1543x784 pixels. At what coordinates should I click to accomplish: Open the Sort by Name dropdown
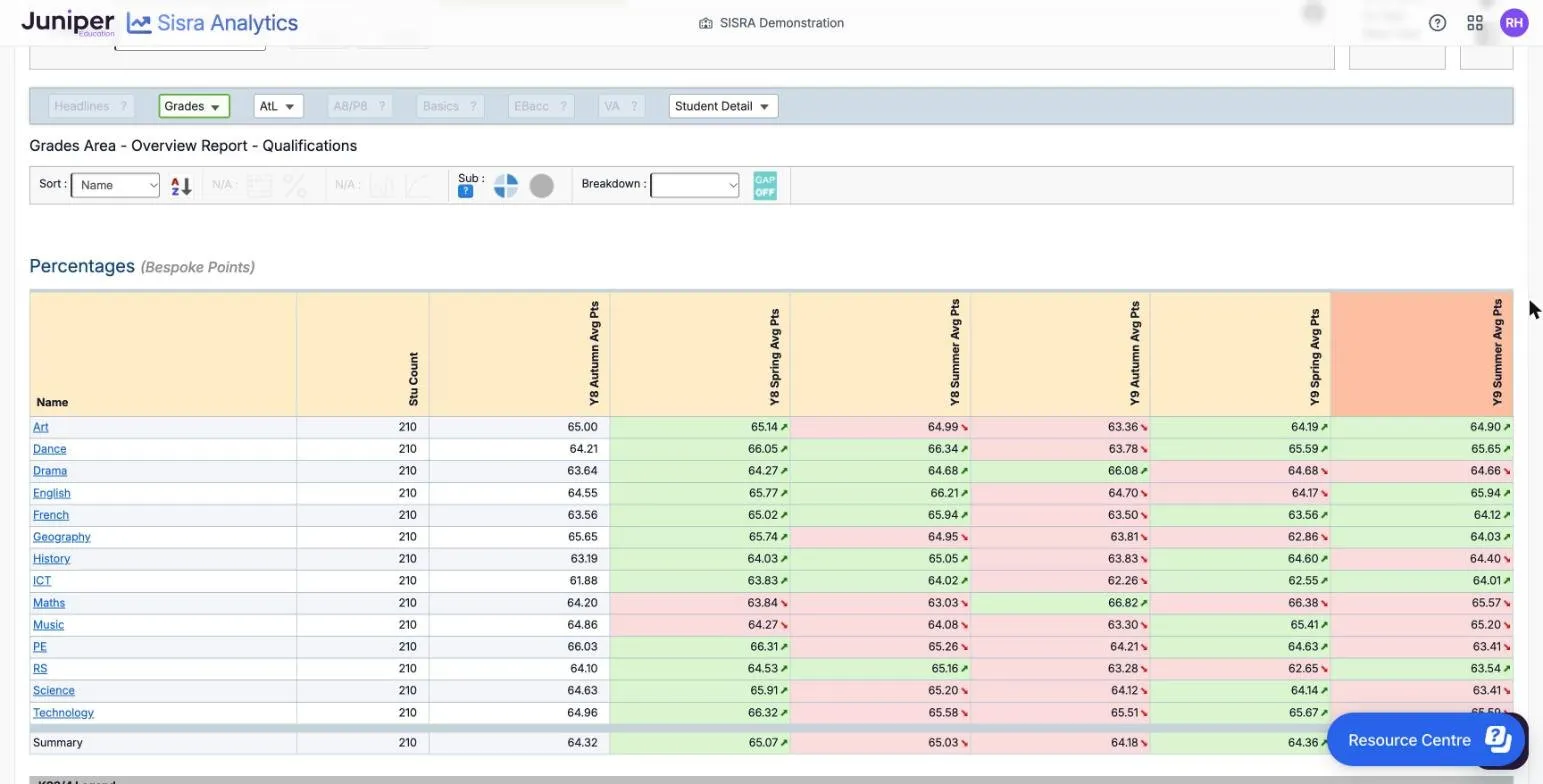[115, 185]
